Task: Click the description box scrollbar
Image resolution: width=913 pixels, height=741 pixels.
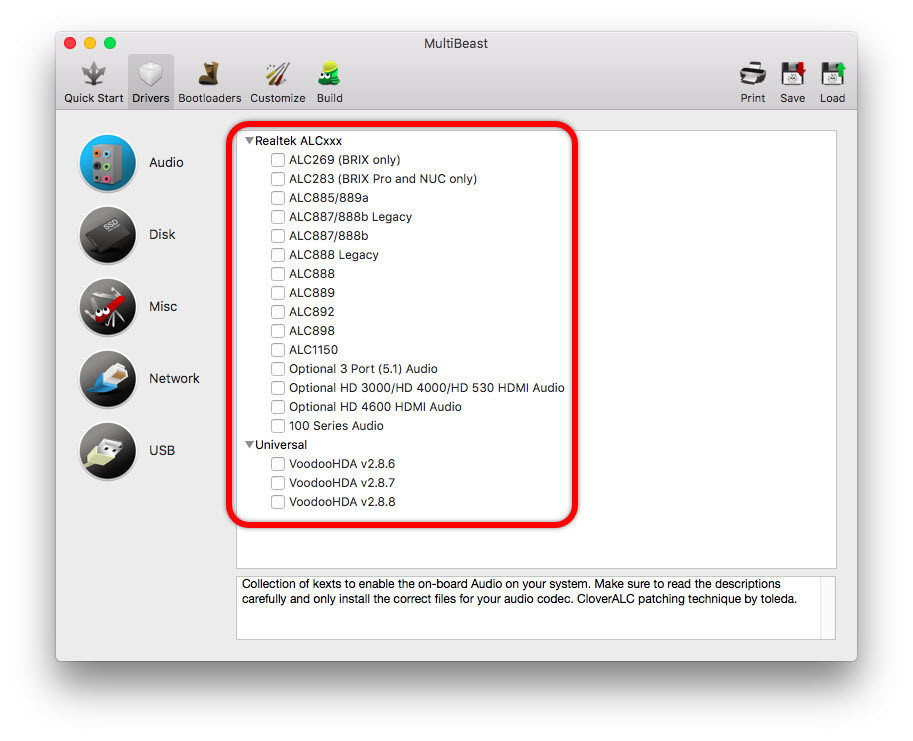Action: click(827, 608)
